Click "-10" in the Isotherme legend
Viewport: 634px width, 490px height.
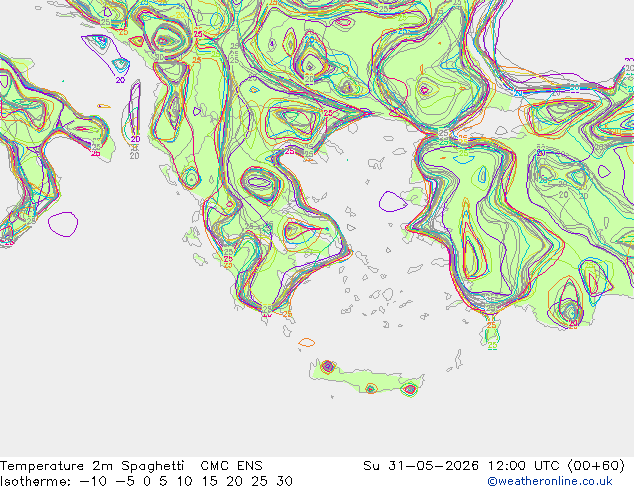(94, 482)
